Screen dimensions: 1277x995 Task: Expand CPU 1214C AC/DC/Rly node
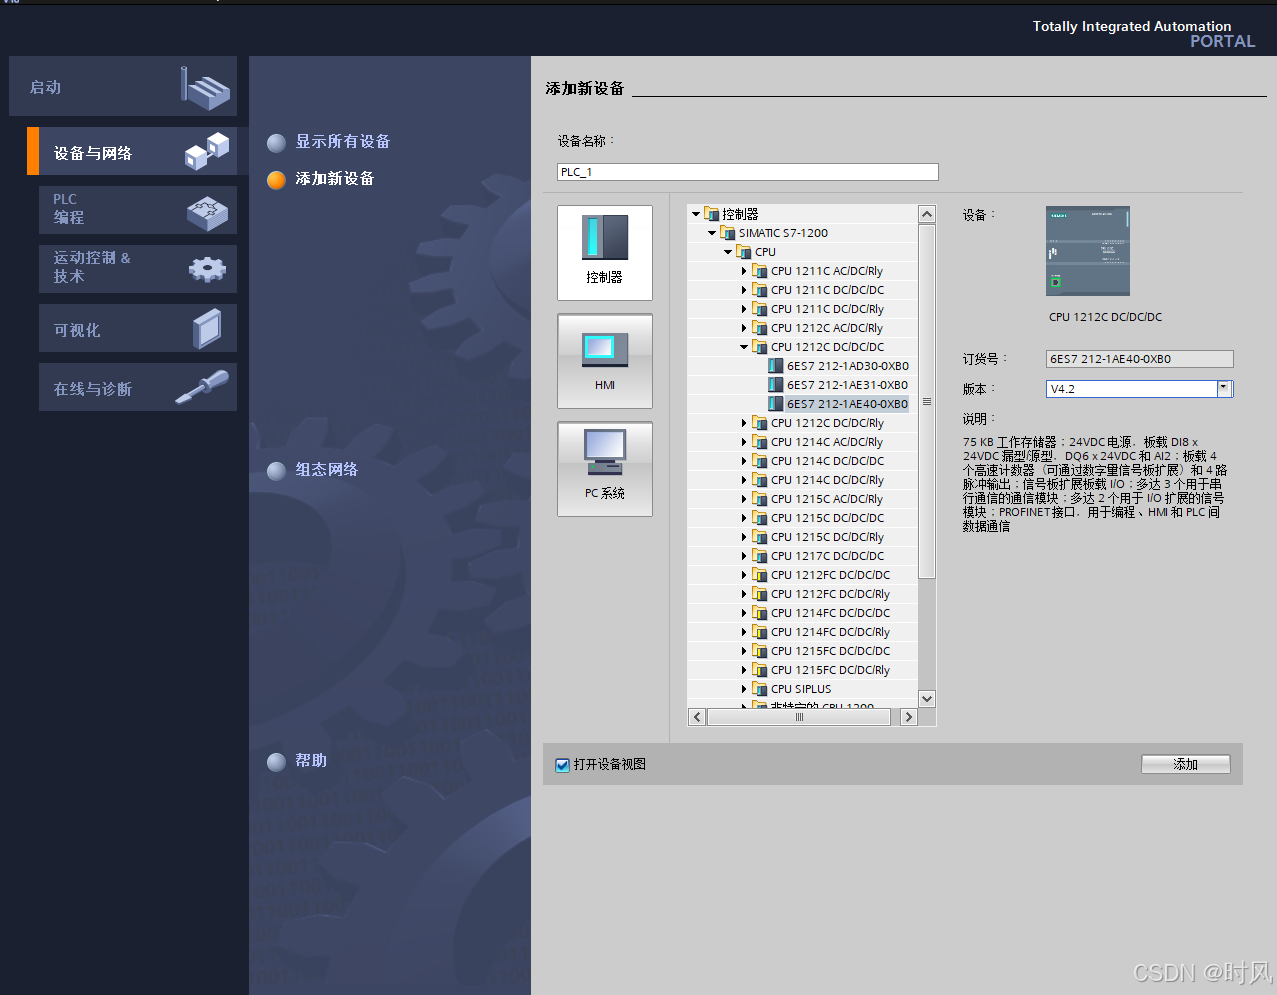tap(744, 442)
